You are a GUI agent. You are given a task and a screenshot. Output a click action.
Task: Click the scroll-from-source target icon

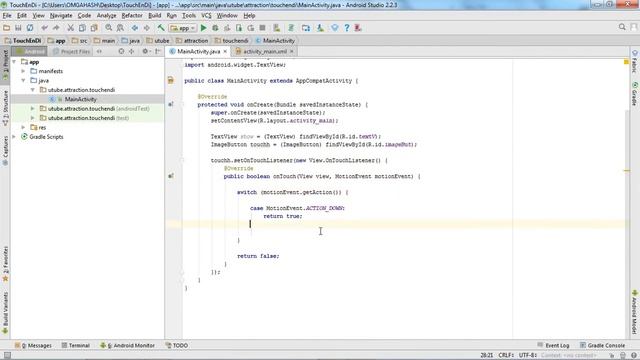(x=121, y=51)
